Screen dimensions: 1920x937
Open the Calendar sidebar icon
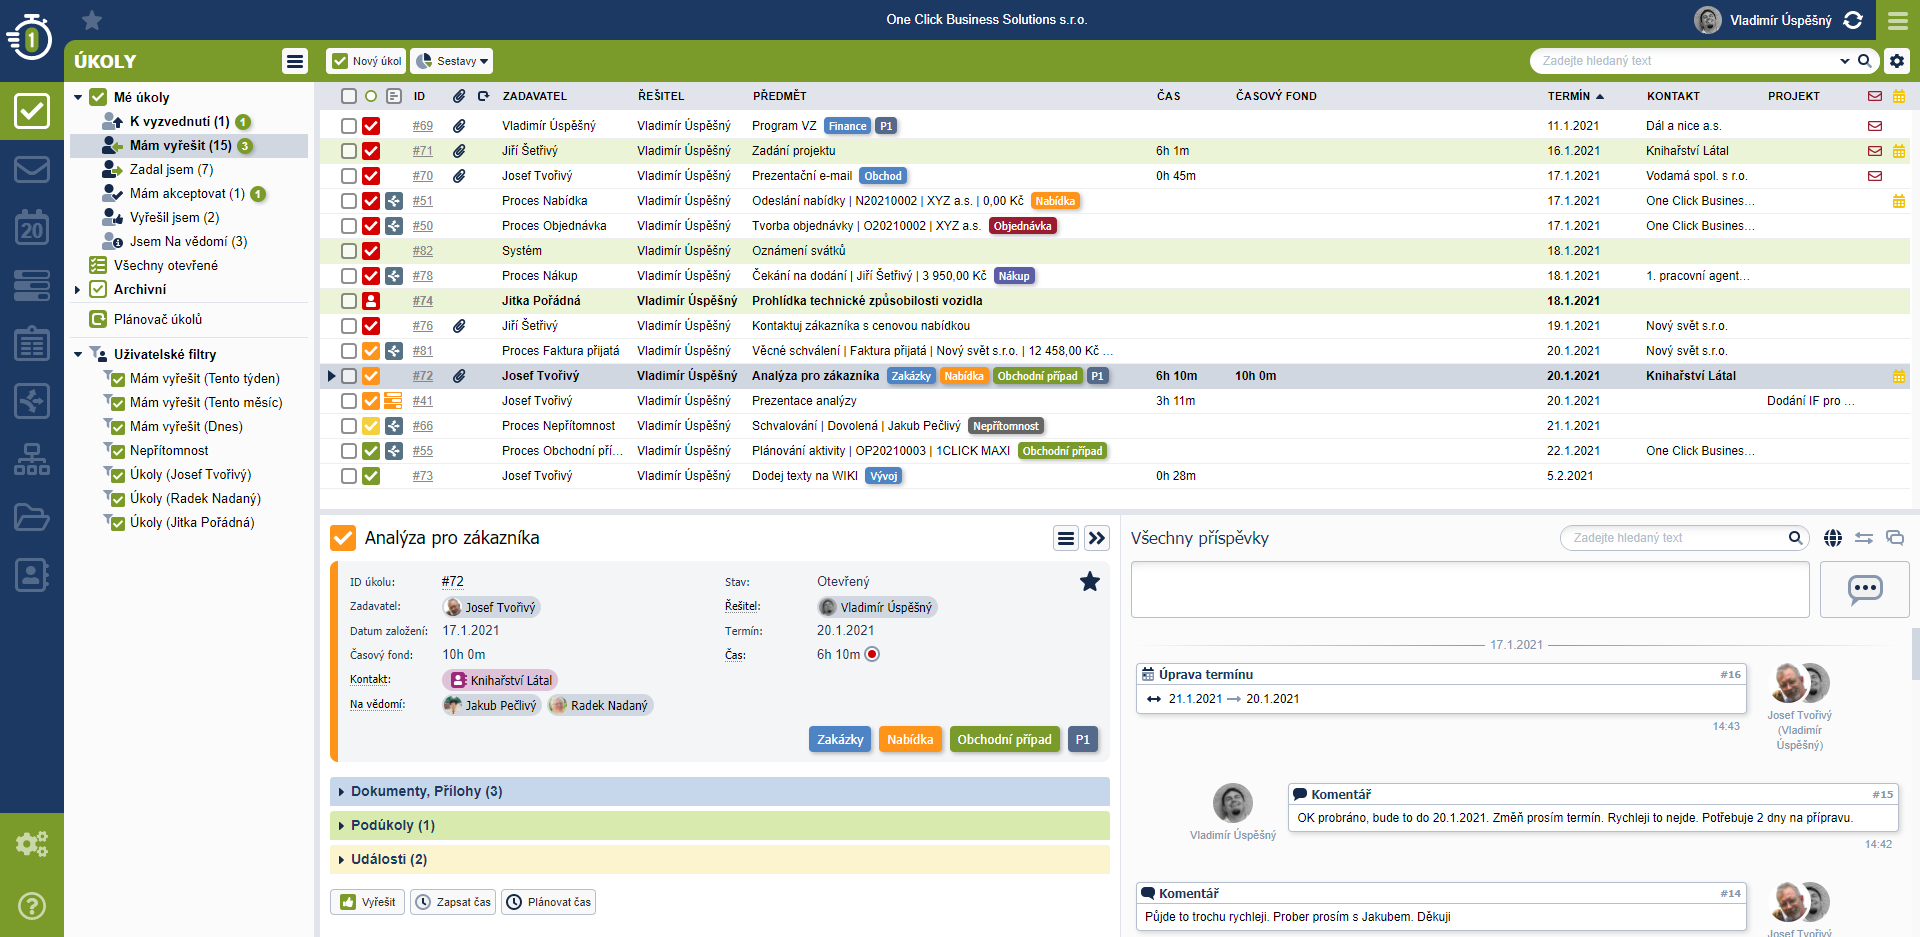click(x=32, y=227)
